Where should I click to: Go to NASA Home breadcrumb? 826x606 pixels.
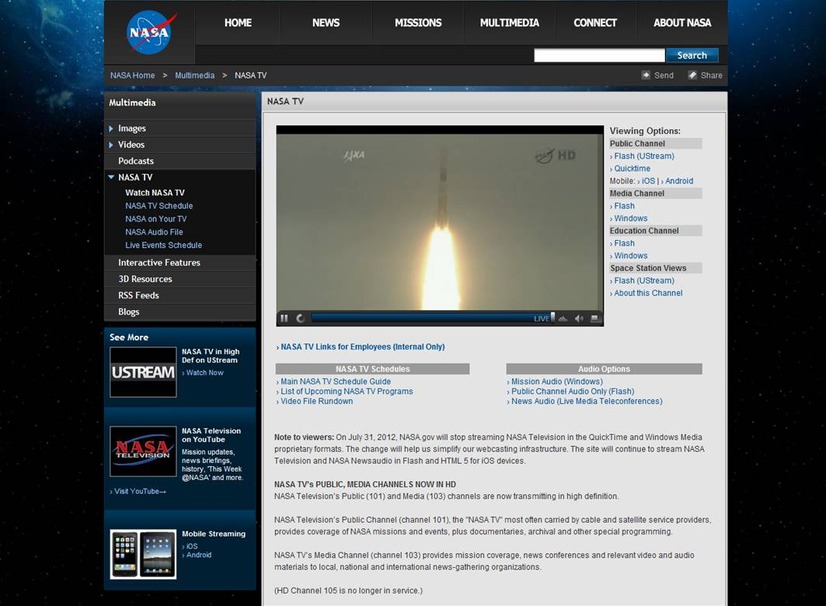pos(132,75)
